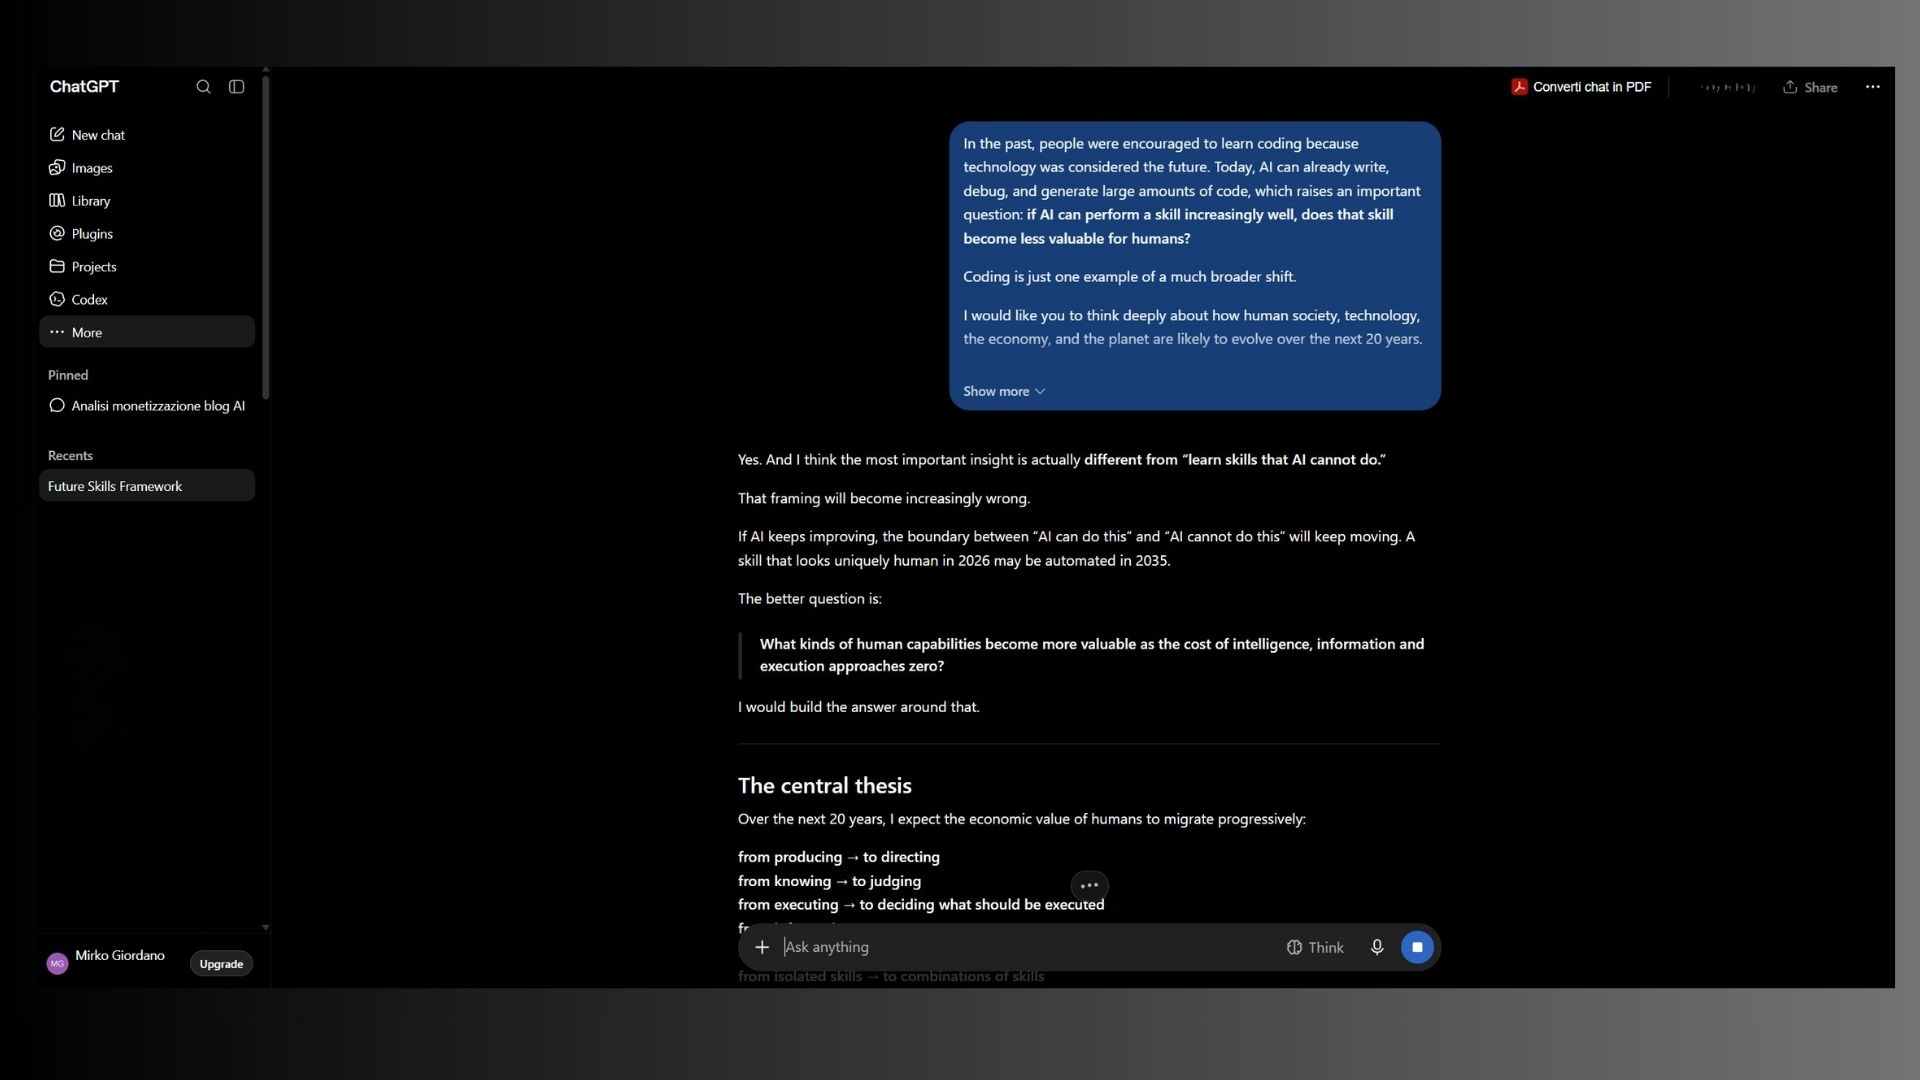Click the floating three-dot button above composer
The width and height of the screenshot is (1920, 1080).
pyautogui.click(x=1089, y=885)
